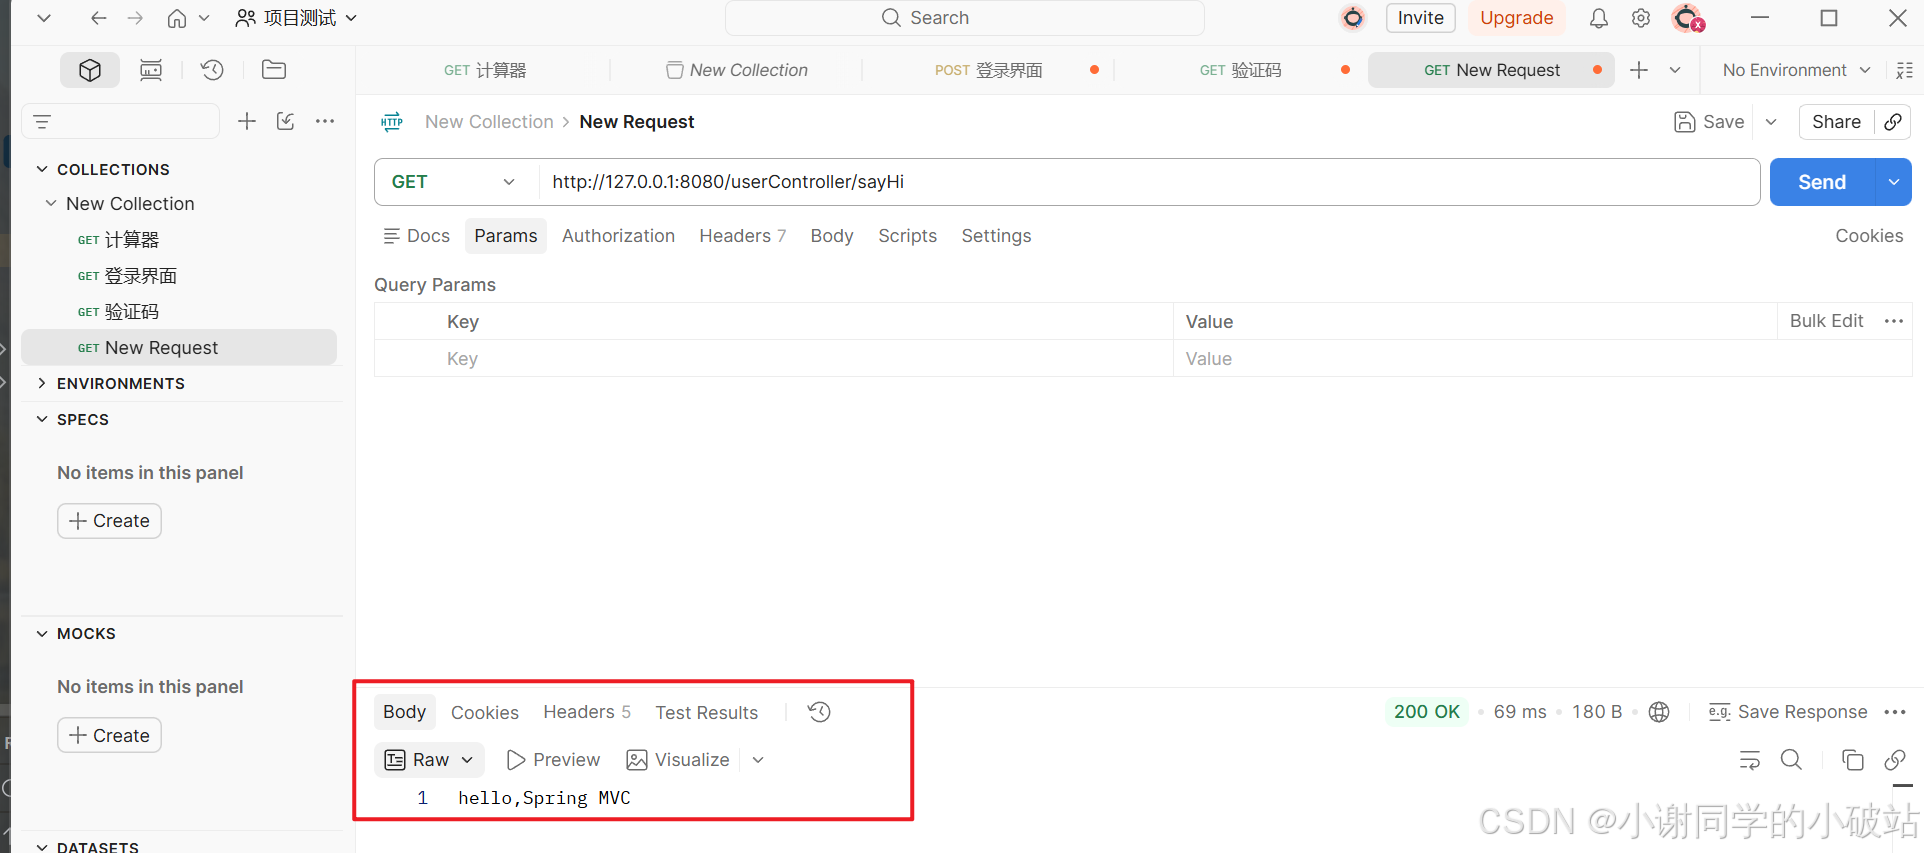Open Test Results tab

point(707,713)
